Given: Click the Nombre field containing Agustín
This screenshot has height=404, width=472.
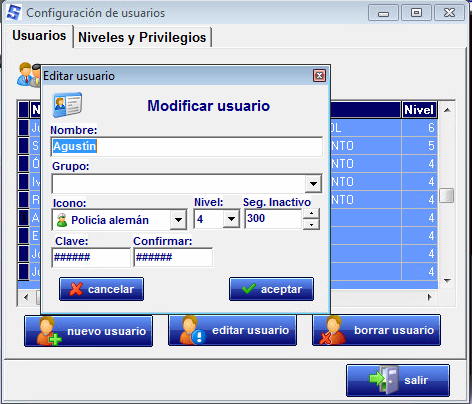Looking at the screenshot, I should [187, 146].
